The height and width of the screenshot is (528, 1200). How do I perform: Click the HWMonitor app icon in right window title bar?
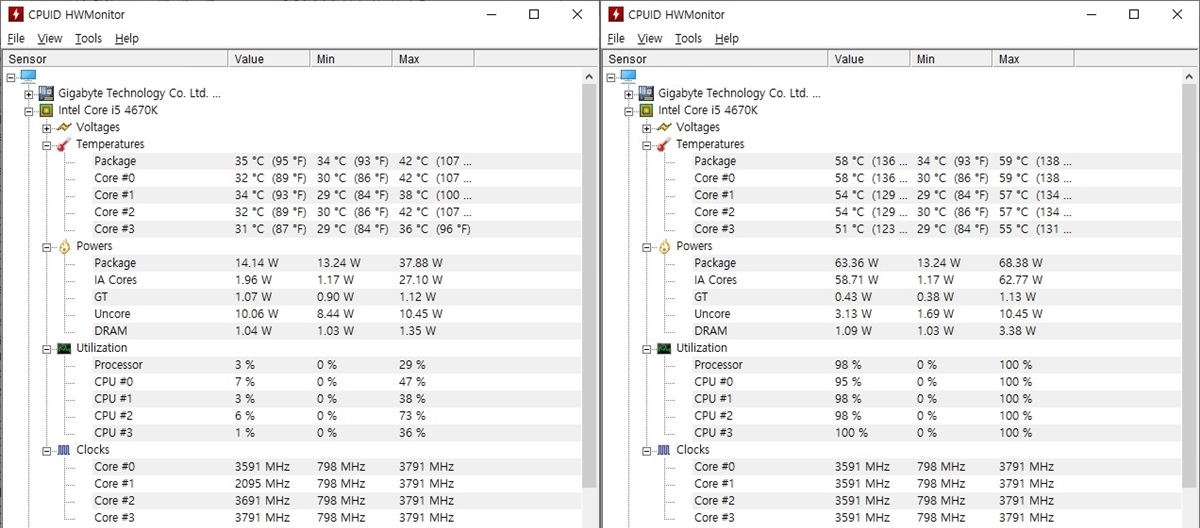pyautogui.click(x=615, y=14)
